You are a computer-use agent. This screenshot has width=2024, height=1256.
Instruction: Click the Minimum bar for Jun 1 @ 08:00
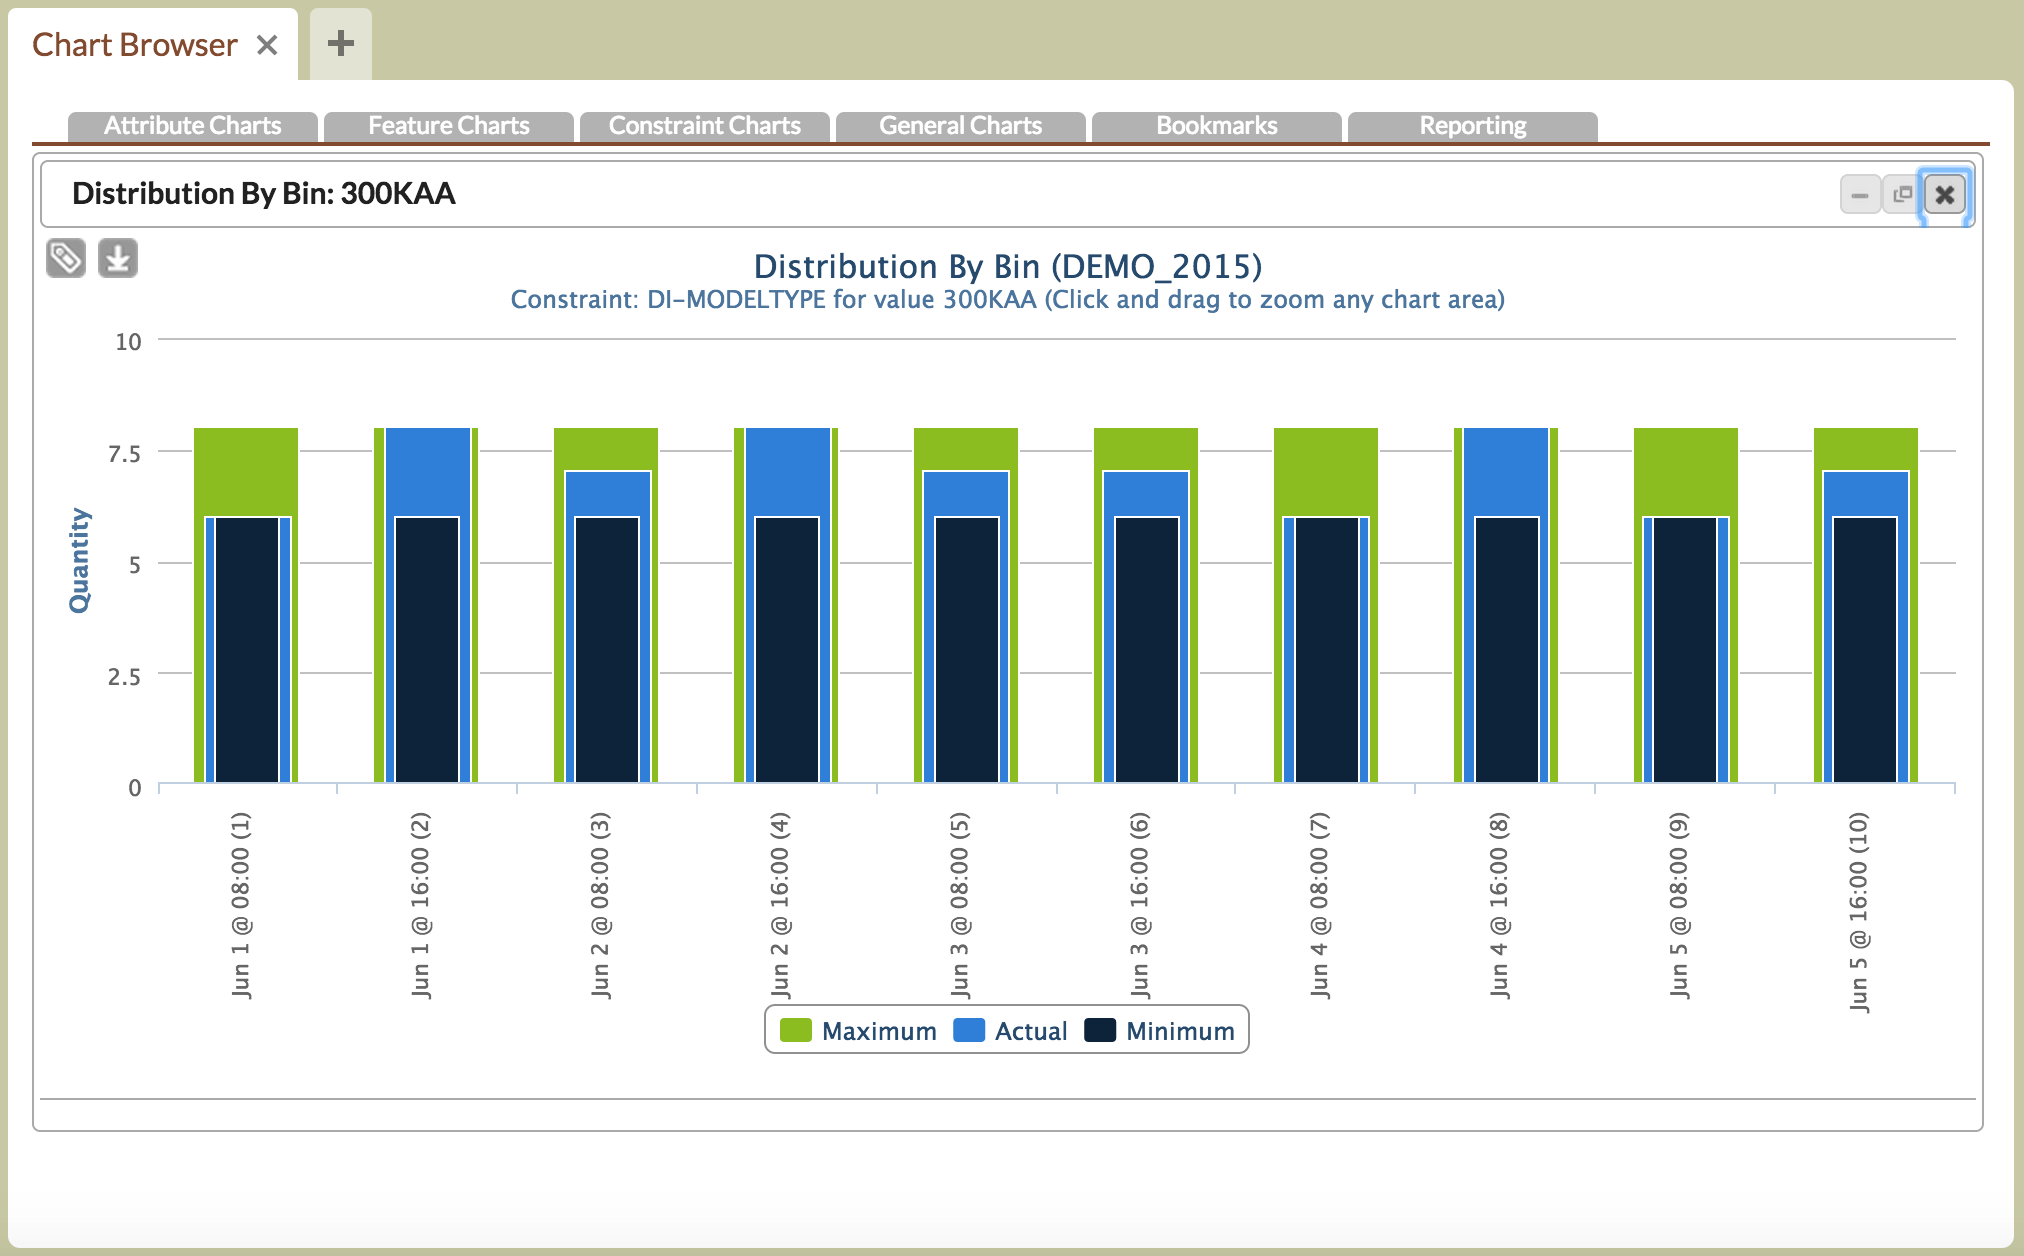pyautogui.click(x=247, y=650)
